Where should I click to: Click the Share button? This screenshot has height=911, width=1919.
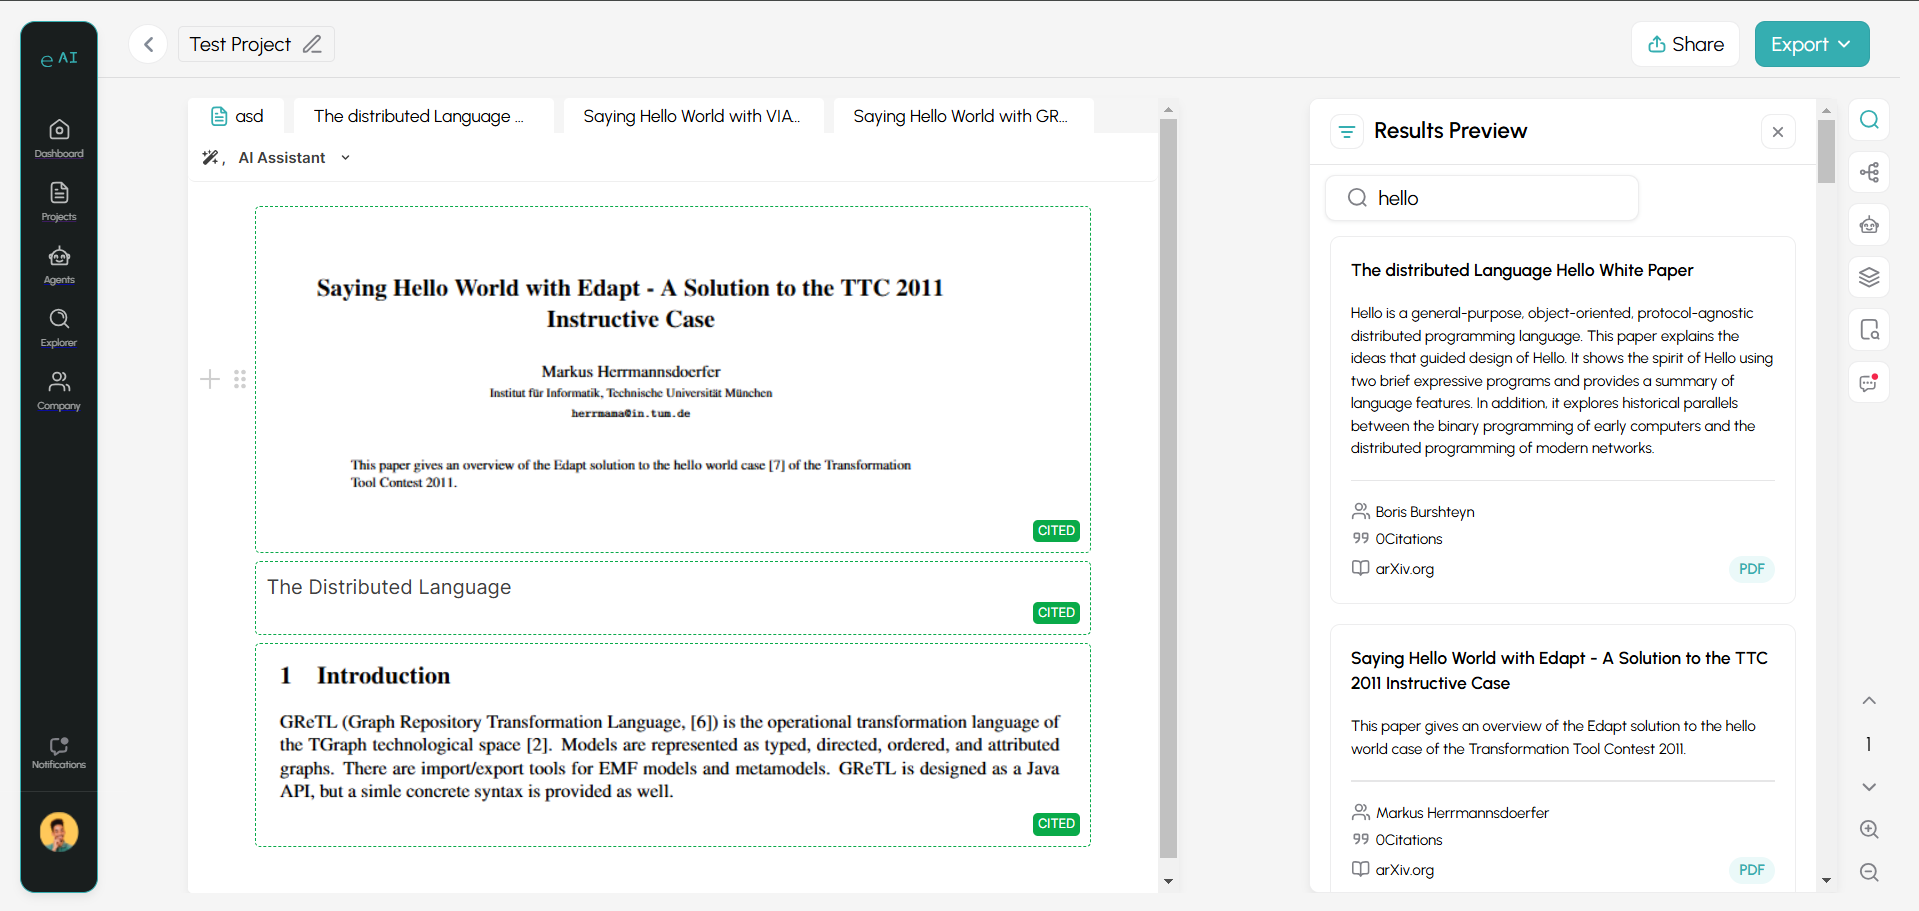pyautogui.click(x=1685, y=44)
